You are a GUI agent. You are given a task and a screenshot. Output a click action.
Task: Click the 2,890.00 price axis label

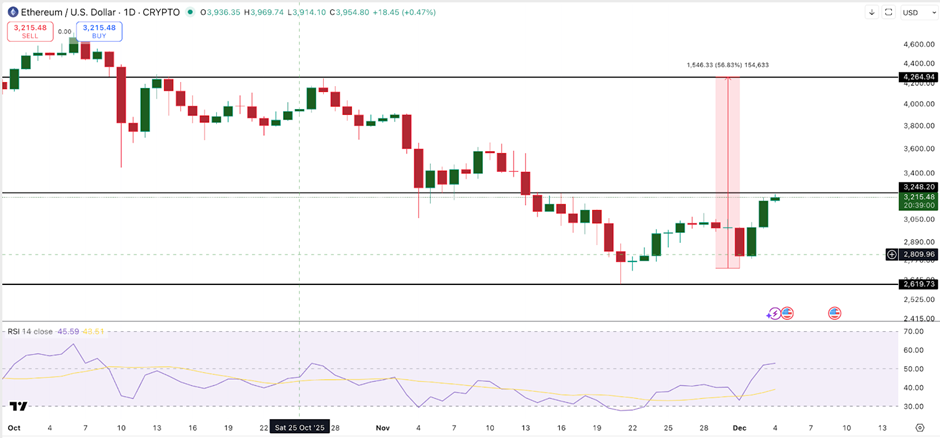(917, 242)
